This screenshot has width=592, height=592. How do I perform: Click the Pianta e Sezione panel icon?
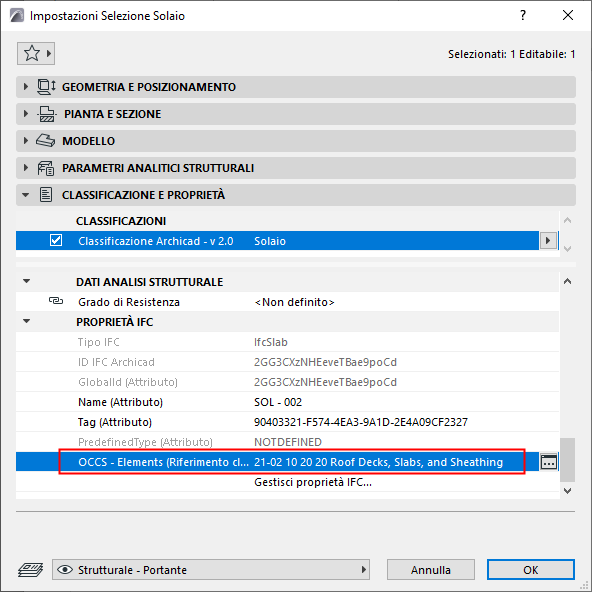coord(47,114)
